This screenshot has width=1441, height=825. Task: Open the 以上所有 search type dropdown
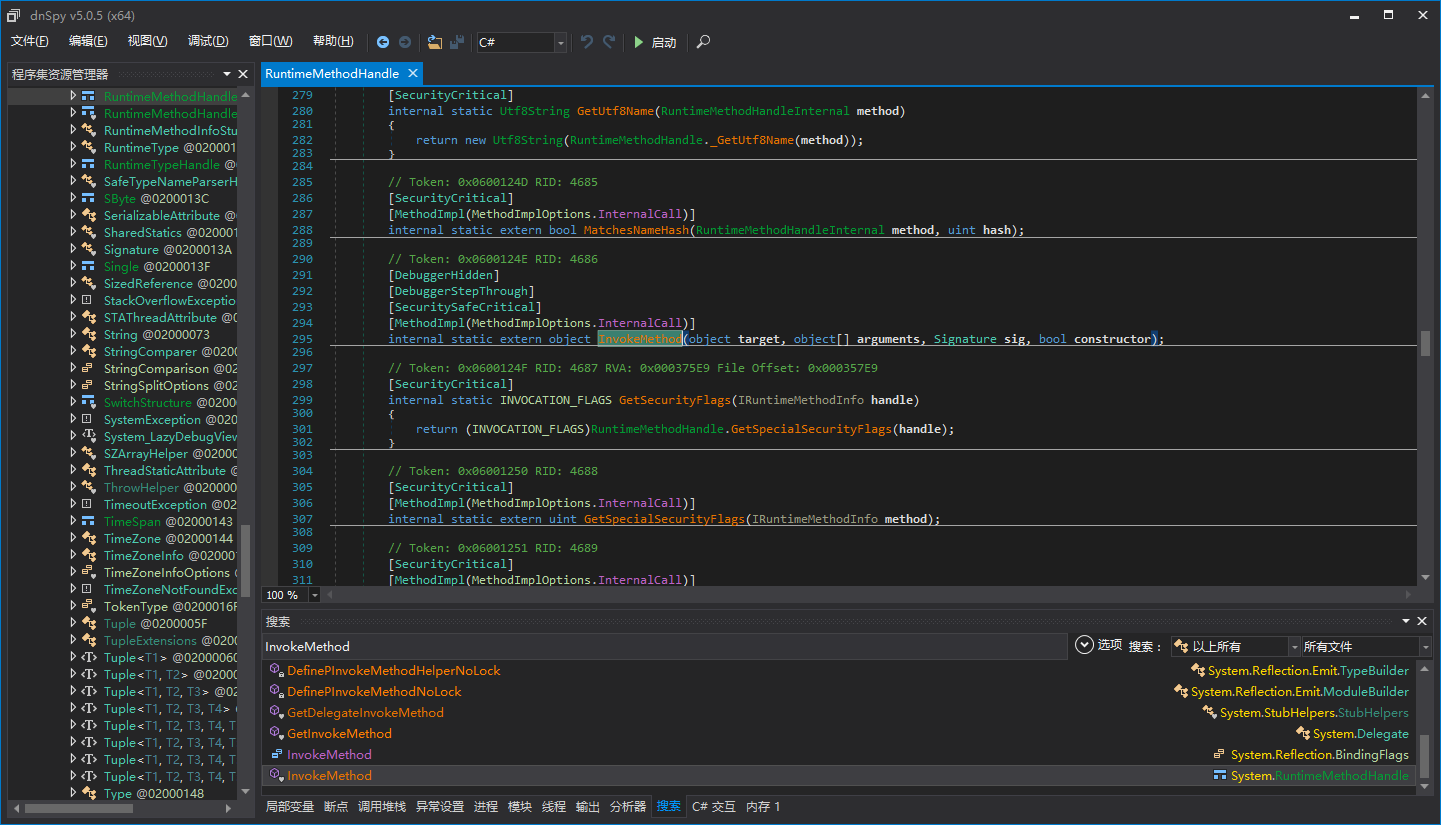coord(1294,647)
